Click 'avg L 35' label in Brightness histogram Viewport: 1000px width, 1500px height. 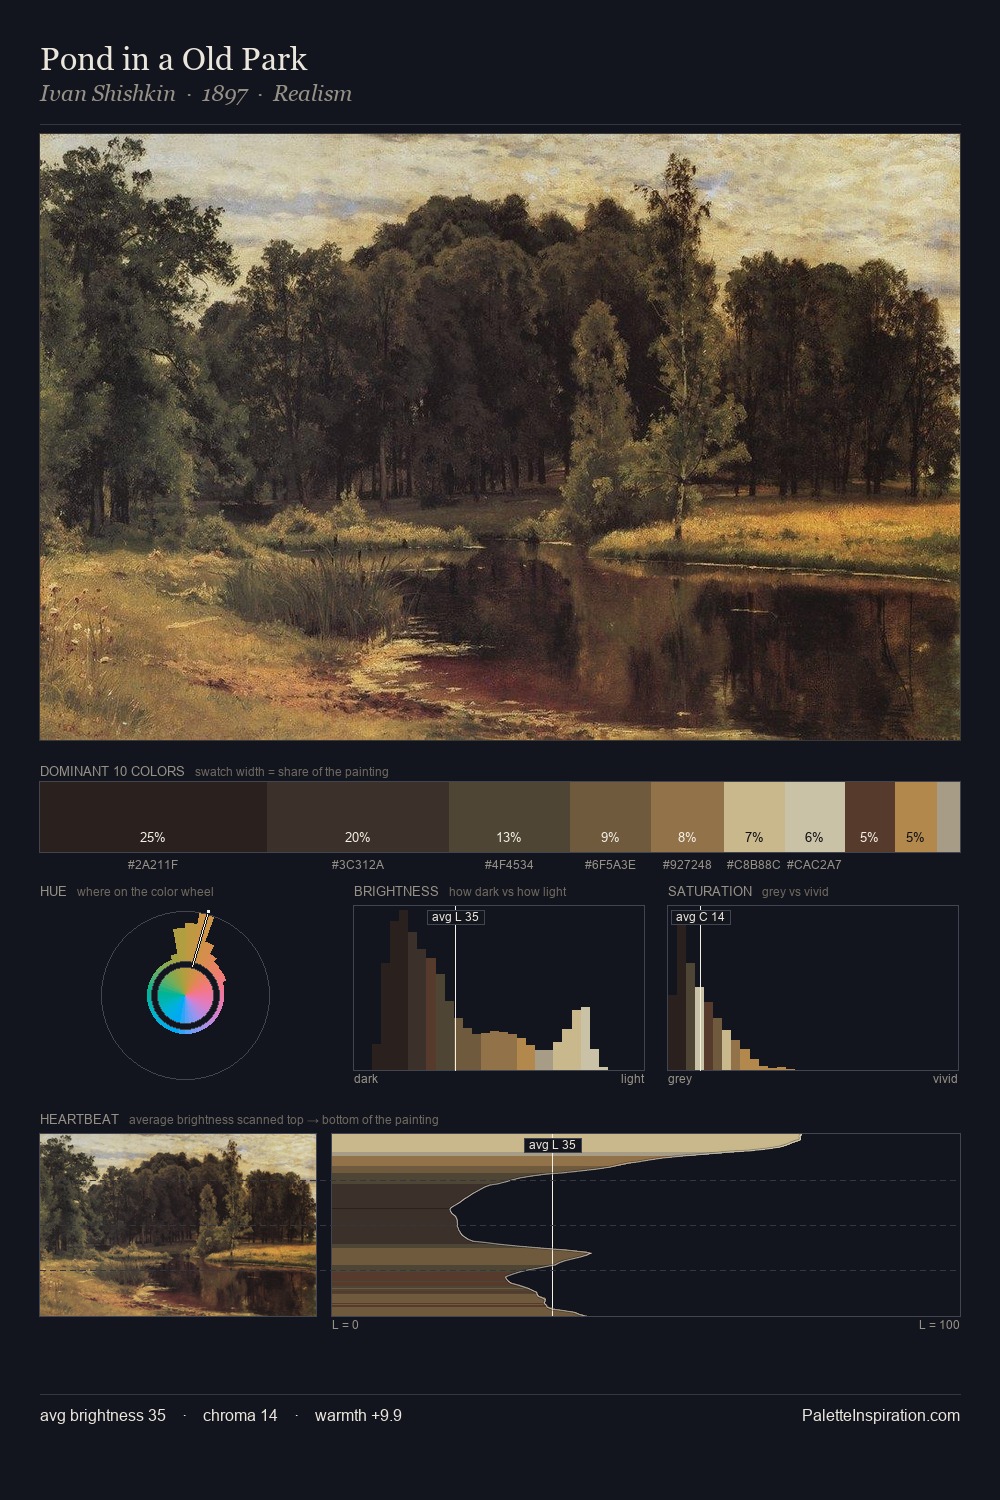pyautogui.click(x=455, y=917)
